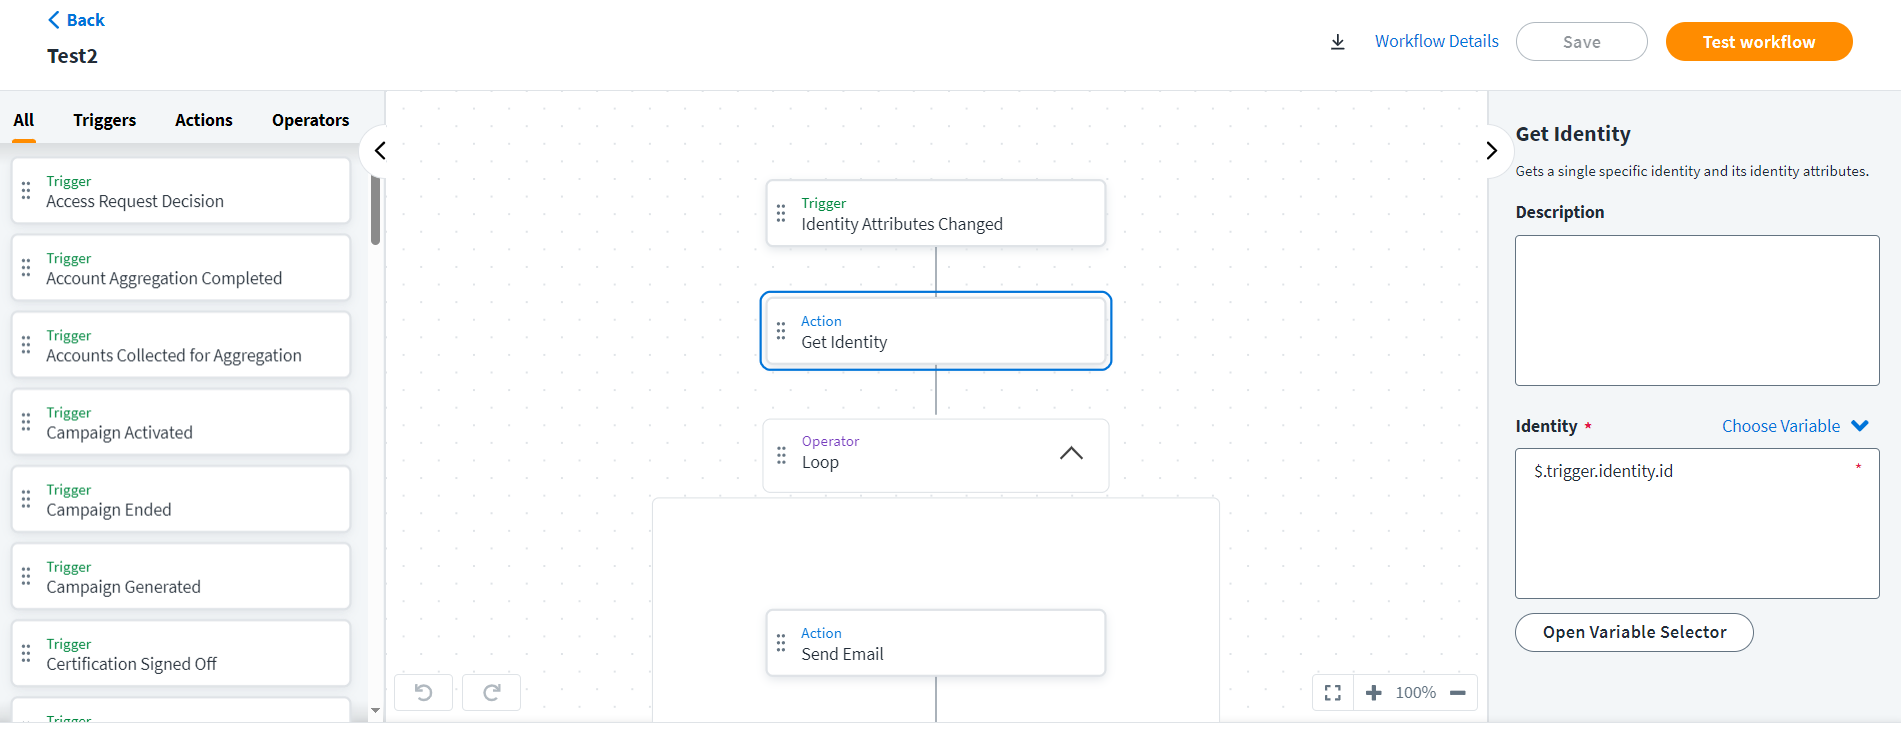This screenshot has width=1901, height=738.
Task: Select the Send Email action node
Action: 935,643
